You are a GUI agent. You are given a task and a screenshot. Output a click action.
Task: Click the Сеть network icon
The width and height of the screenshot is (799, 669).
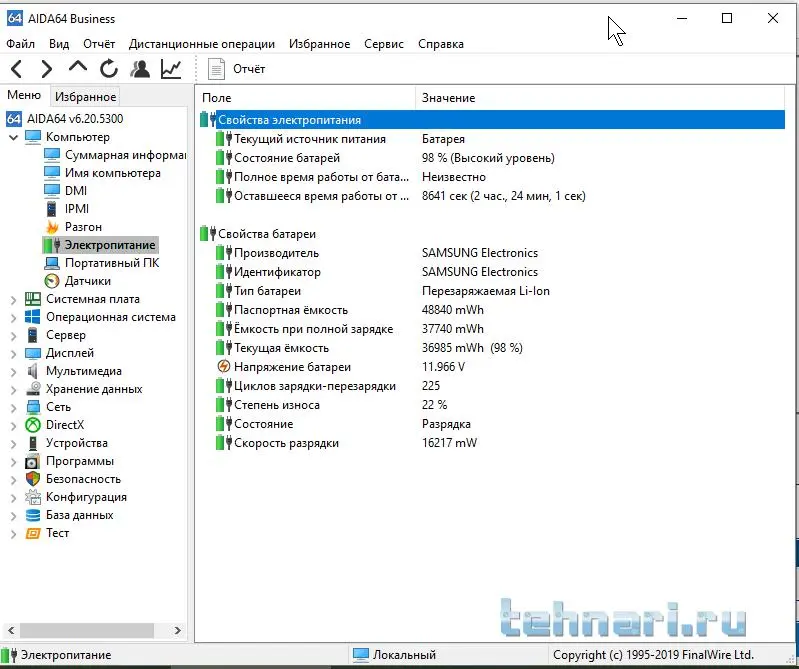(x=33, y=407)
